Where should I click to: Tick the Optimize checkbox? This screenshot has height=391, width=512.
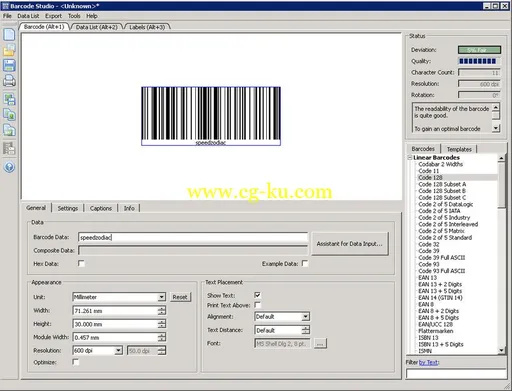click(x=76, y=362)
